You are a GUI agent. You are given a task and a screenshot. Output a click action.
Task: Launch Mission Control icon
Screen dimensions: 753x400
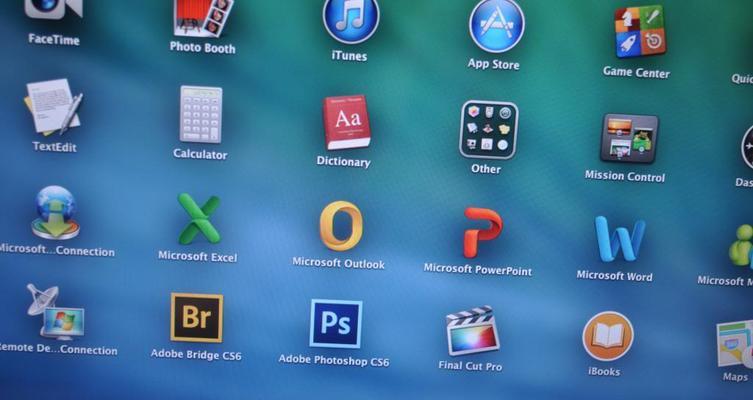pos(629,138)
